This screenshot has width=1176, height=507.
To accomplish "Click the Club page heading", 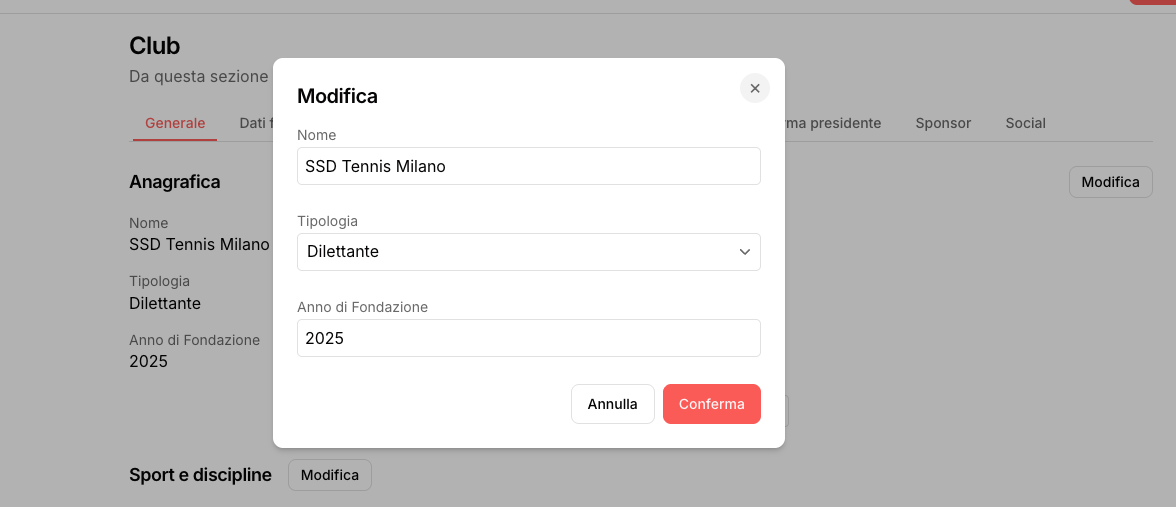I will pyautogui.click(x=154, y=45).
